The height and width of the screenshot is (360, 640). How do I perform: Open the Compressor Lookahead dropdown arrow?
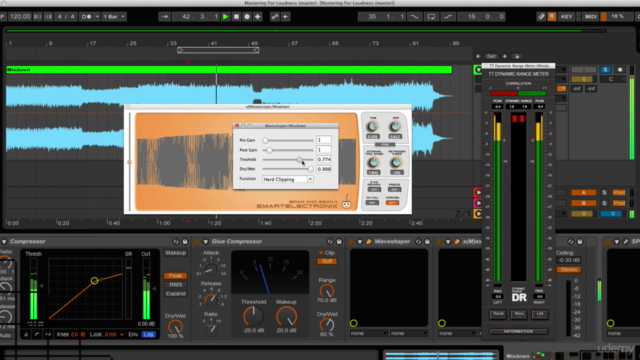click(122, 335)
